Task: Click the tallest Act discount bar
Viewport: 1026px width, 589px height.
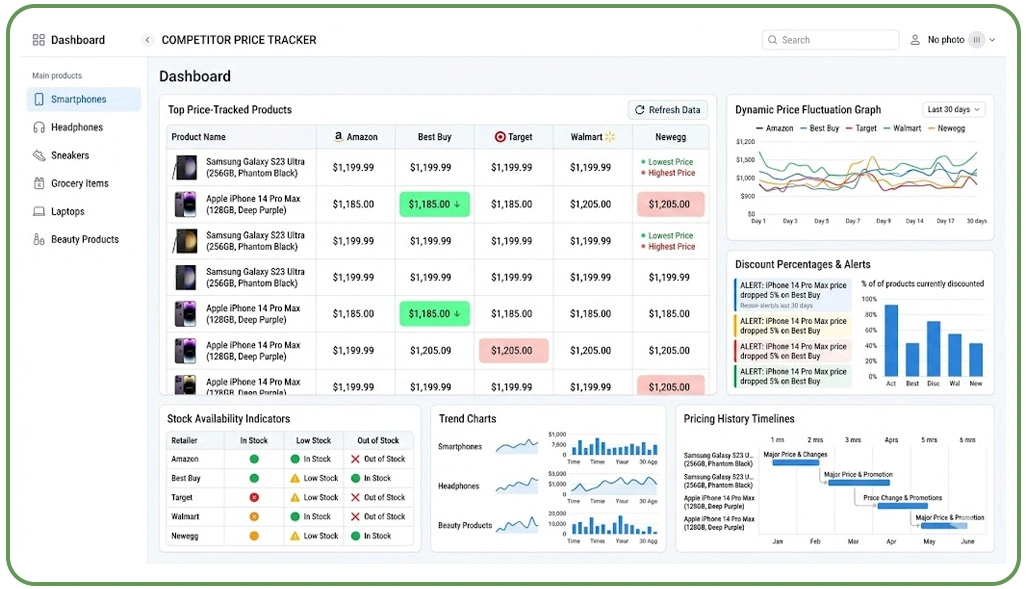Action: click(891, 340)
